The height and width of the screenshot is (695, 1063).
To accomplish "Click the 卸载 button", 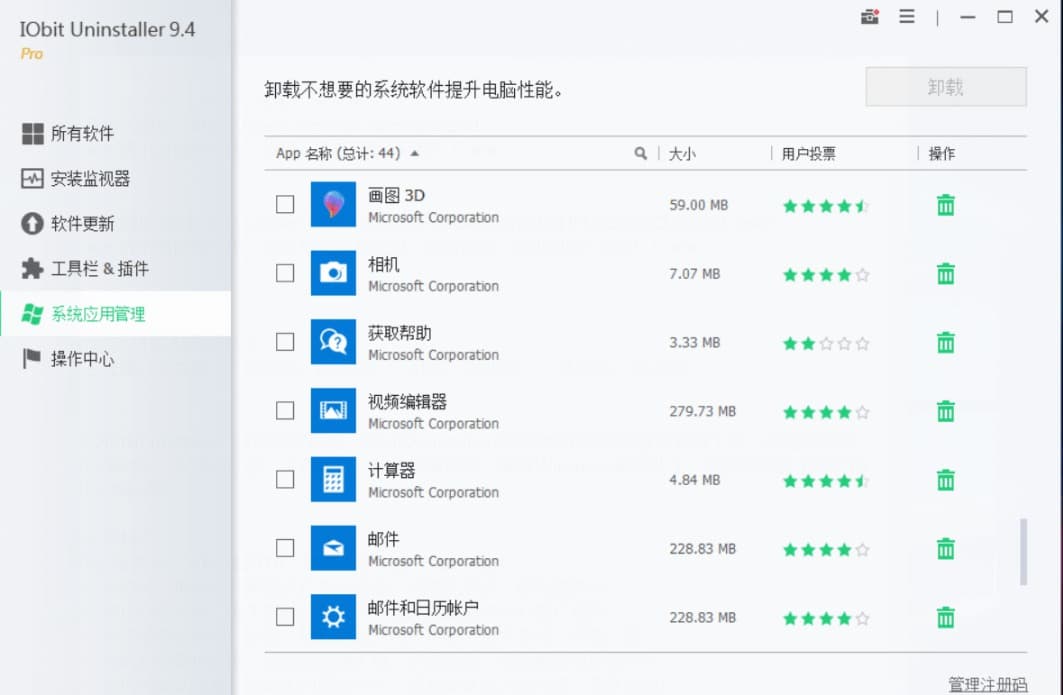I will [946, 87].
